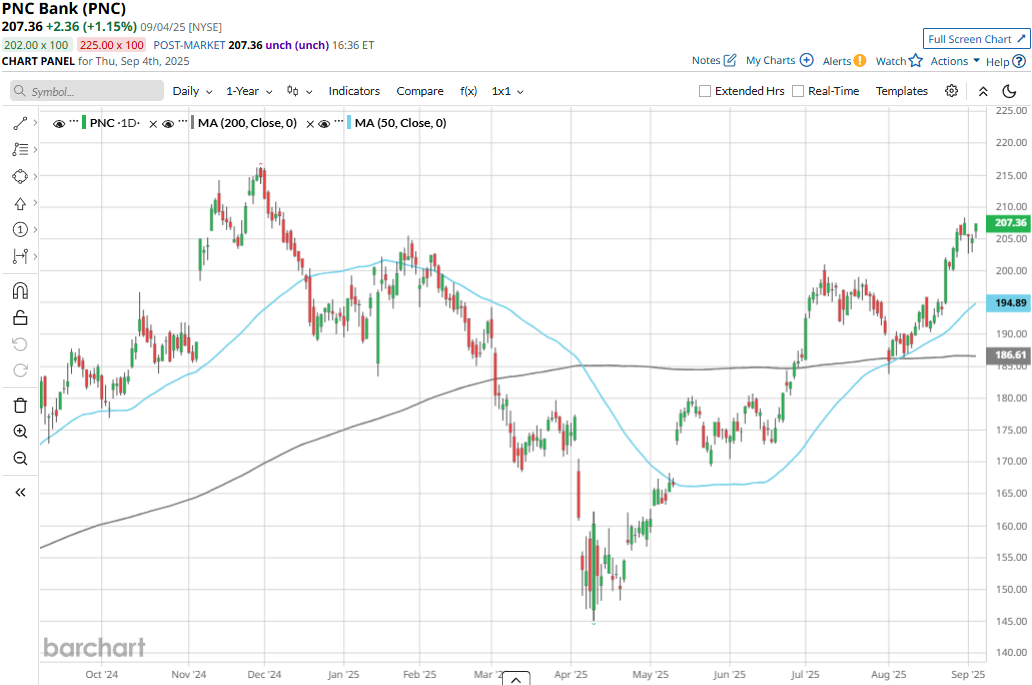
Task: Click the trash can to delete drawings
Action: (x=20, y=405)
